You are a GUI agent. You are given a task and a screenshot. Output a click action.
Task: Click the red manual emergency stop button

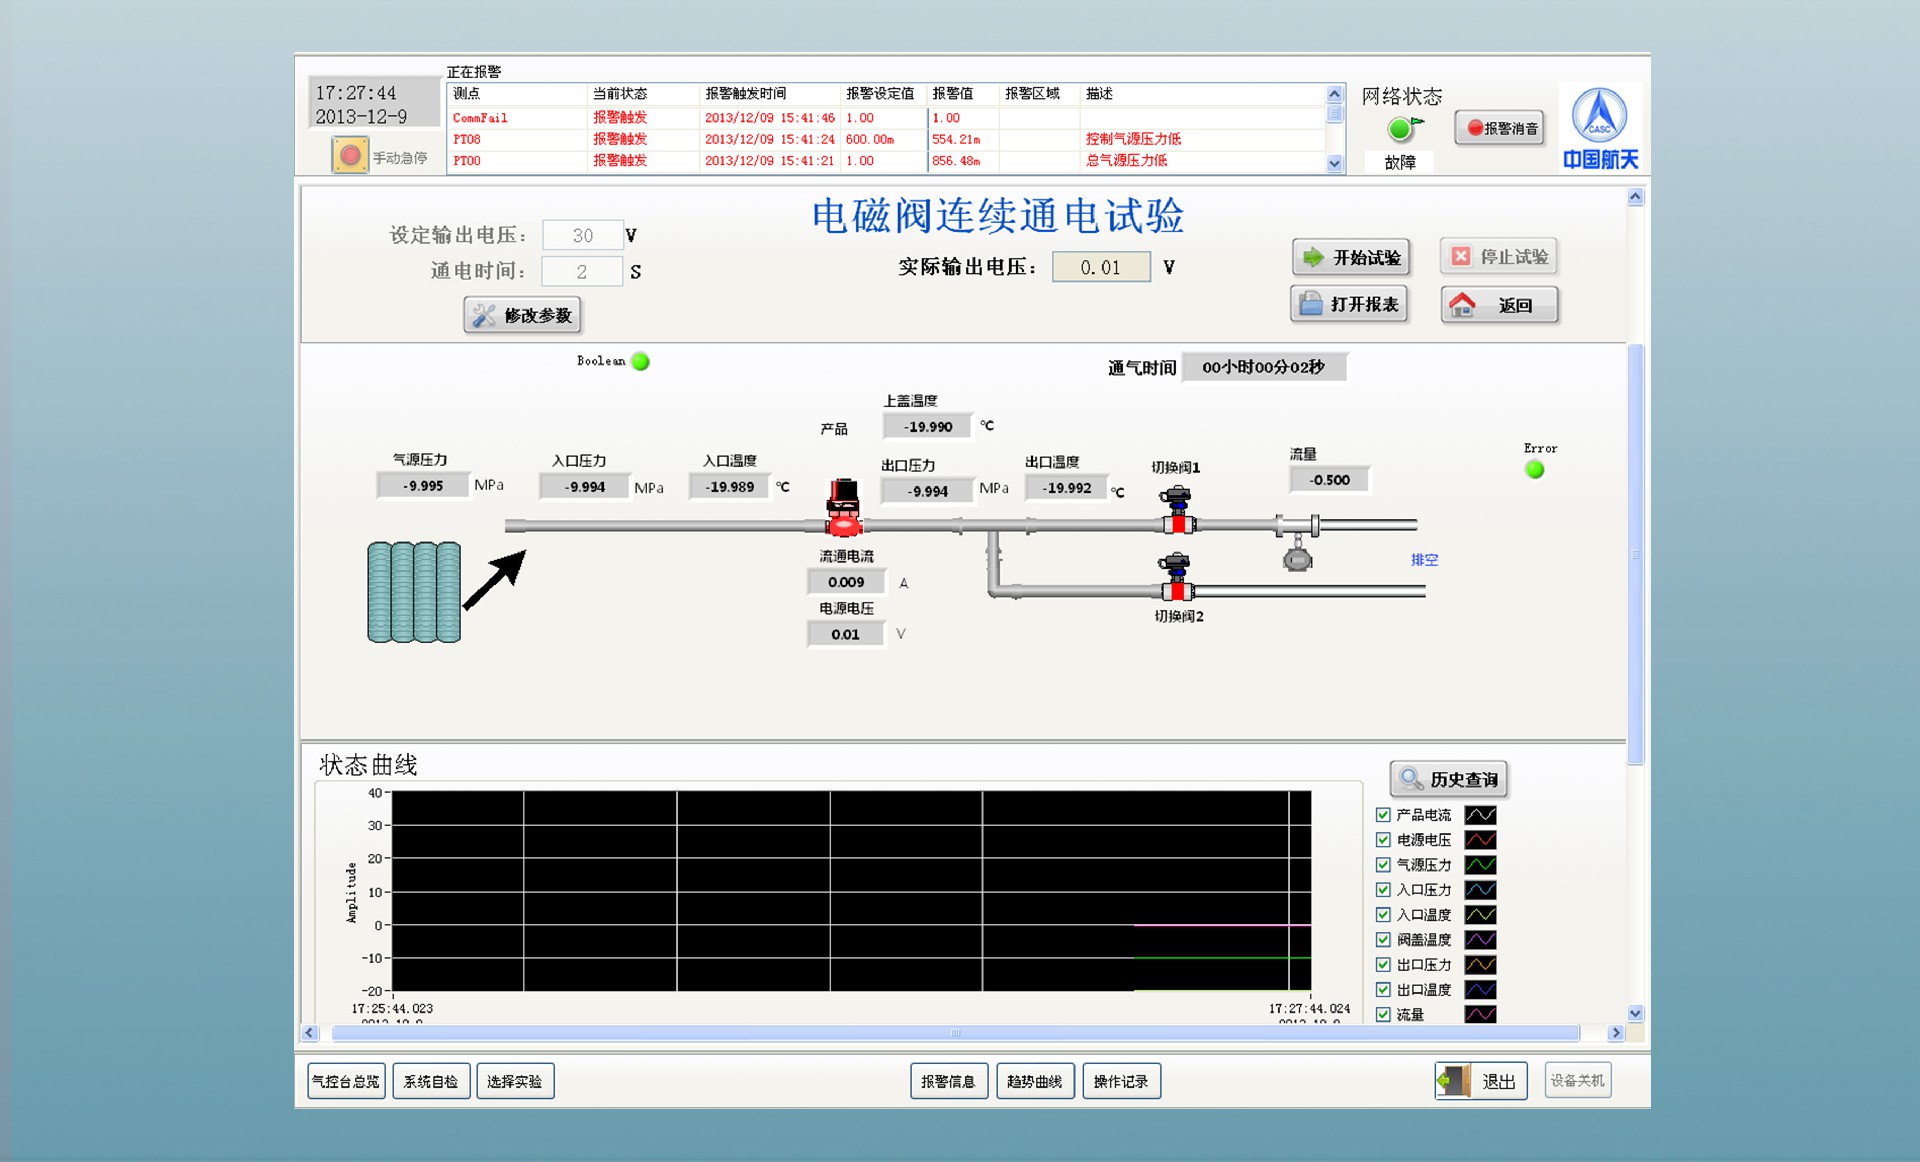tap(350, 156)
